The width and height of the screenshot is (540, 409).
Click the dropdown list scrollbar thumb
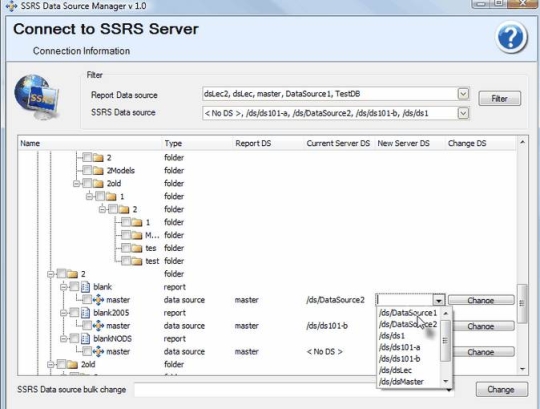pyautogui.click(x=445, y=341)
